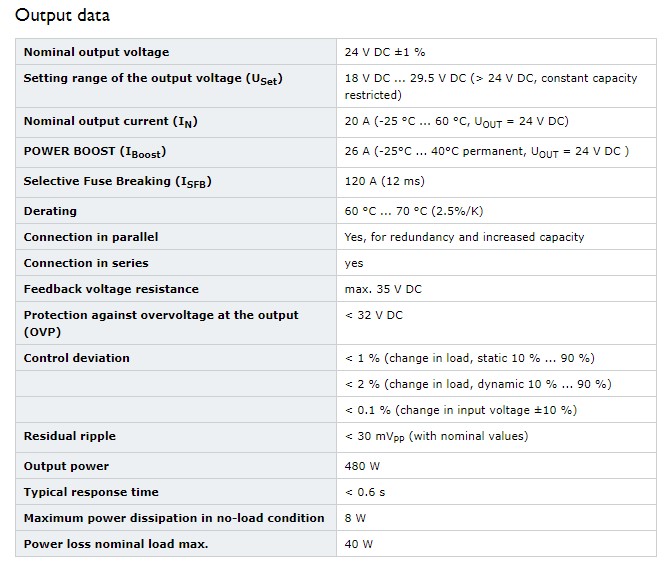The height and width of the screenshot is (574, 672).
Task: Click the Connection in series yes value
Action: coord(354,263)
